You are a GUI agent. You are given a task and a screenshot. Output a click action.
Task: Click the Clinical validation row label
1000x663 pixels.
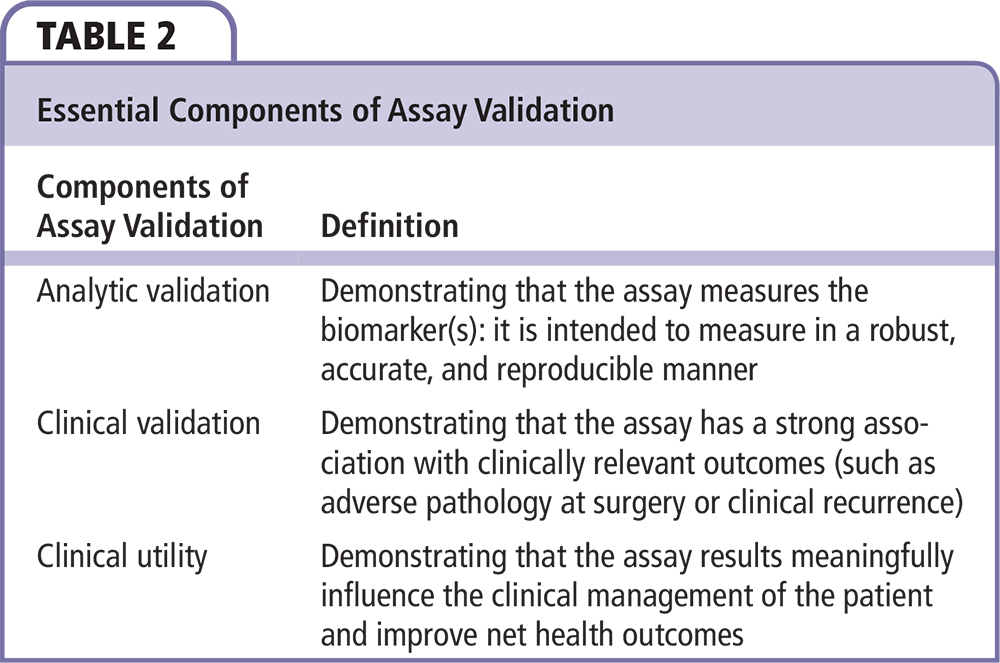(148, 422)
